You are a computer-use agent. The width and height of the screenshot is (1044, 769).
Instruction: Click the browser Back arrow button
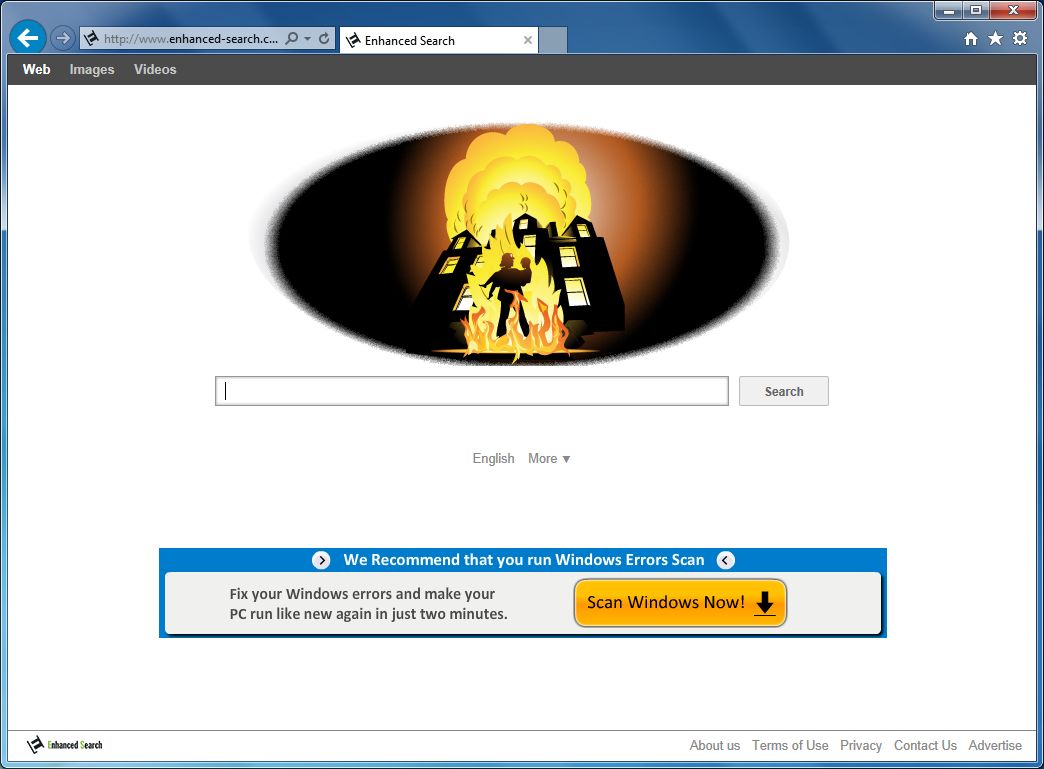tap(27, 38)
